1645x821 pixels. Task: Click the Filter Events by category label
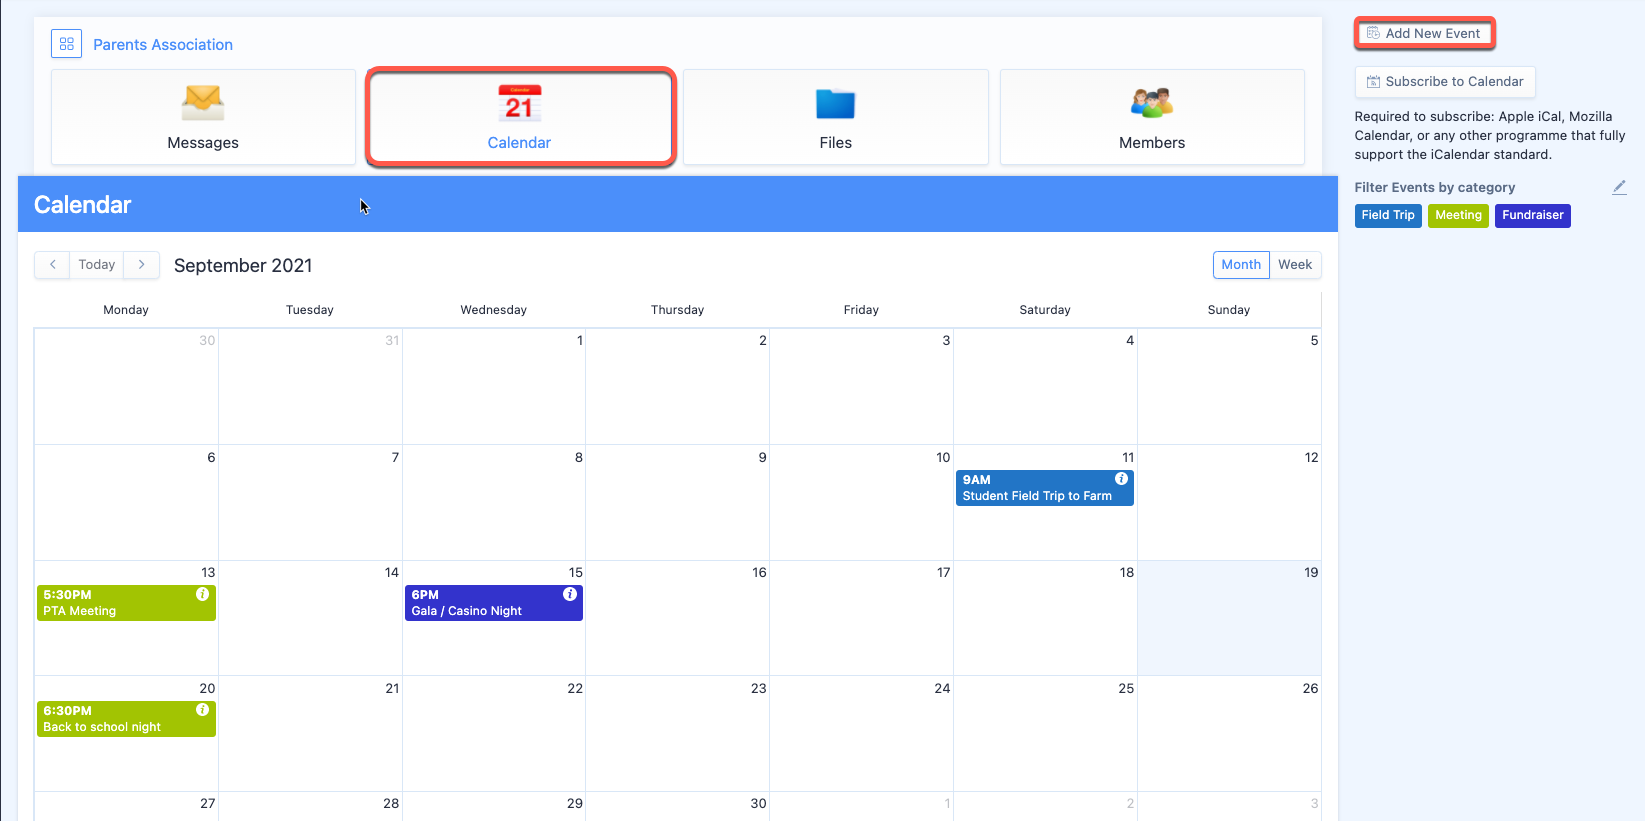pyautogui.click(x=1435, y=188)
